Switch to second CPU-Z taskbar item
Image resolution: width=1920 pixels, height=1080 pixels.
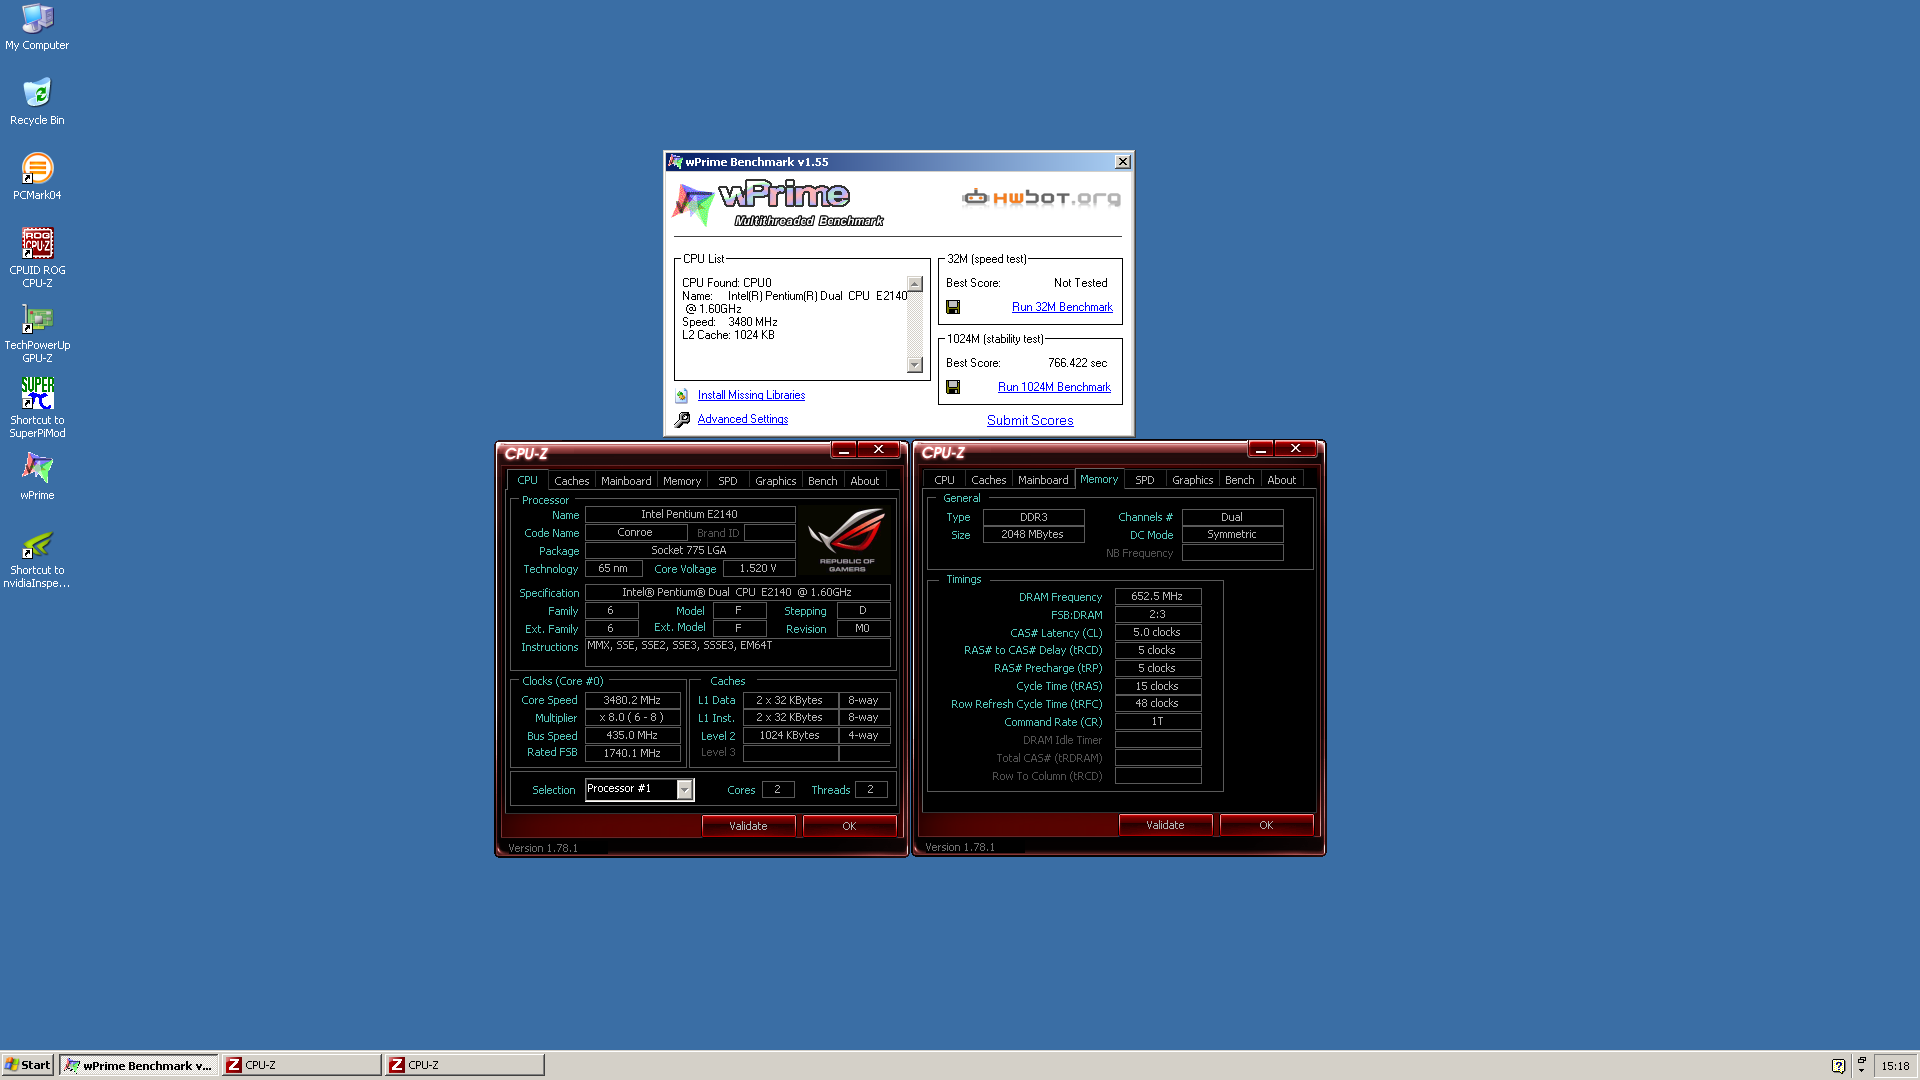[464, 1065]
